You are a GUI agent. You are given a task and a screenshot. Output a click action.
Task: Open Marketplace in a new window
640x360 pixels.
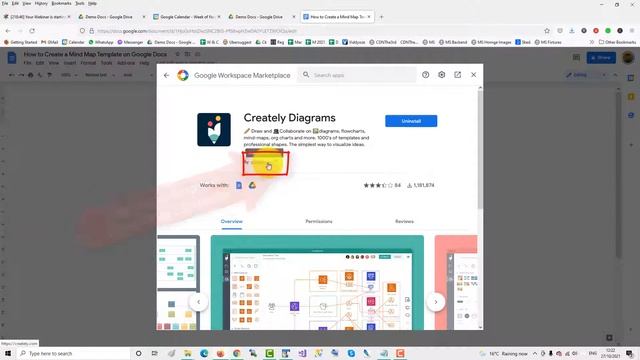pos(458,75)
